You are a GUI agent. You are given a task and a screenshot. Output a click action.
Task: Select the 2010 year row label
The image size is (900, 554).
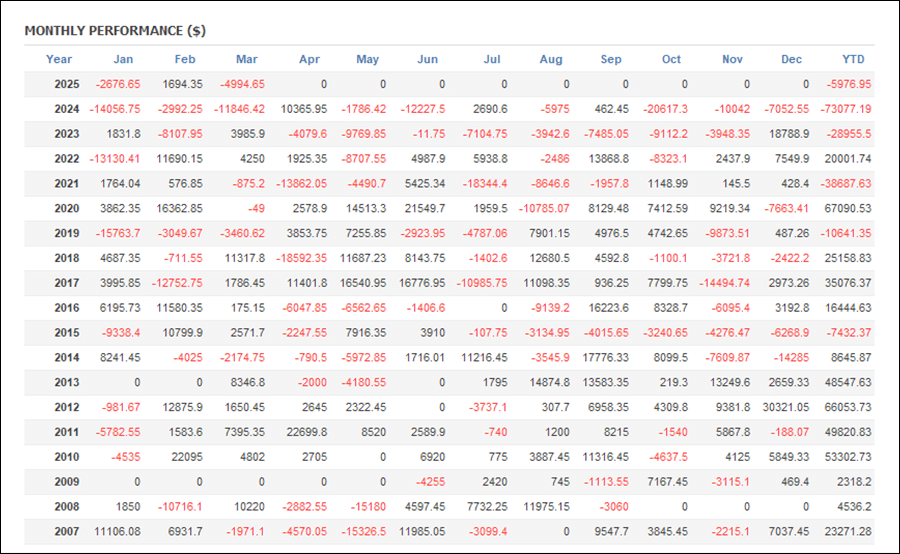(67, 457)
